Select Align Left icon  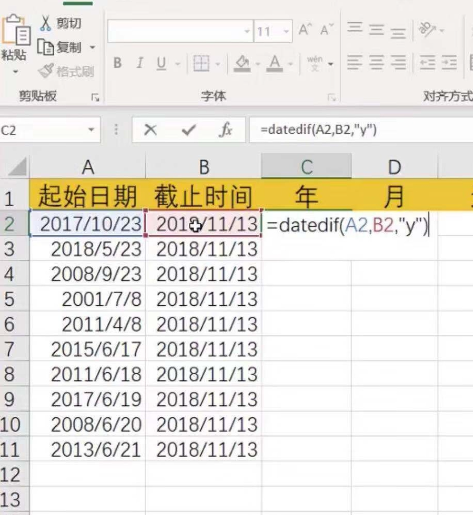point(355,62)
